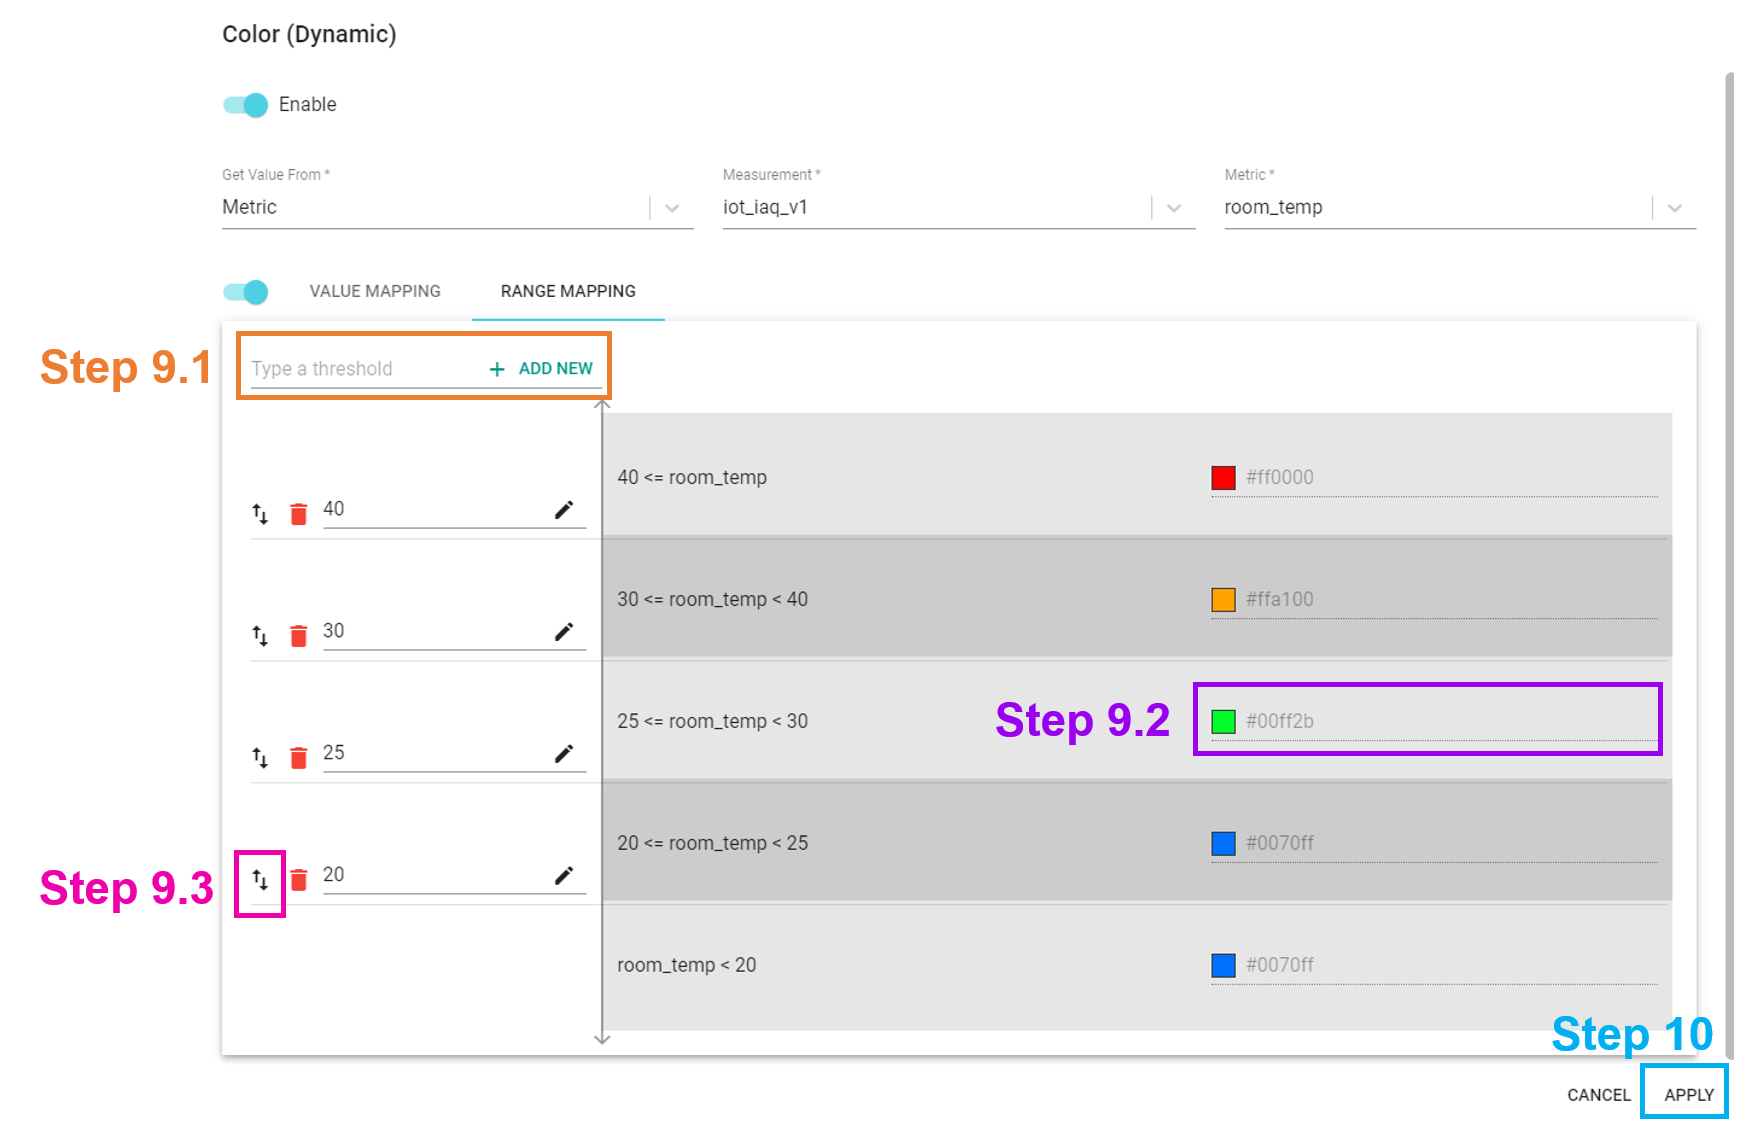The width and height of the screenshot is (1759, 1125).
Task: Remove the 30 threshold via trash icon
Action: click(298, 636)
